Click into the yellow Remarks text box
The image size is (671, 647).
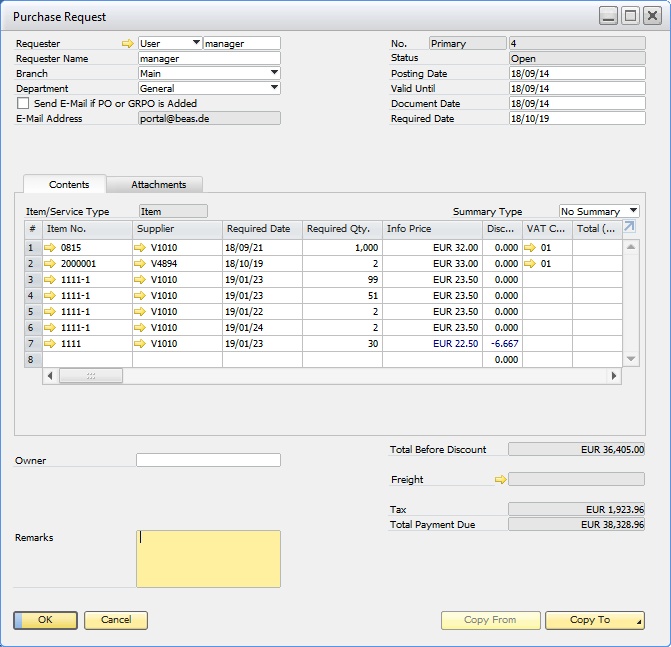(x=208, y=558)
